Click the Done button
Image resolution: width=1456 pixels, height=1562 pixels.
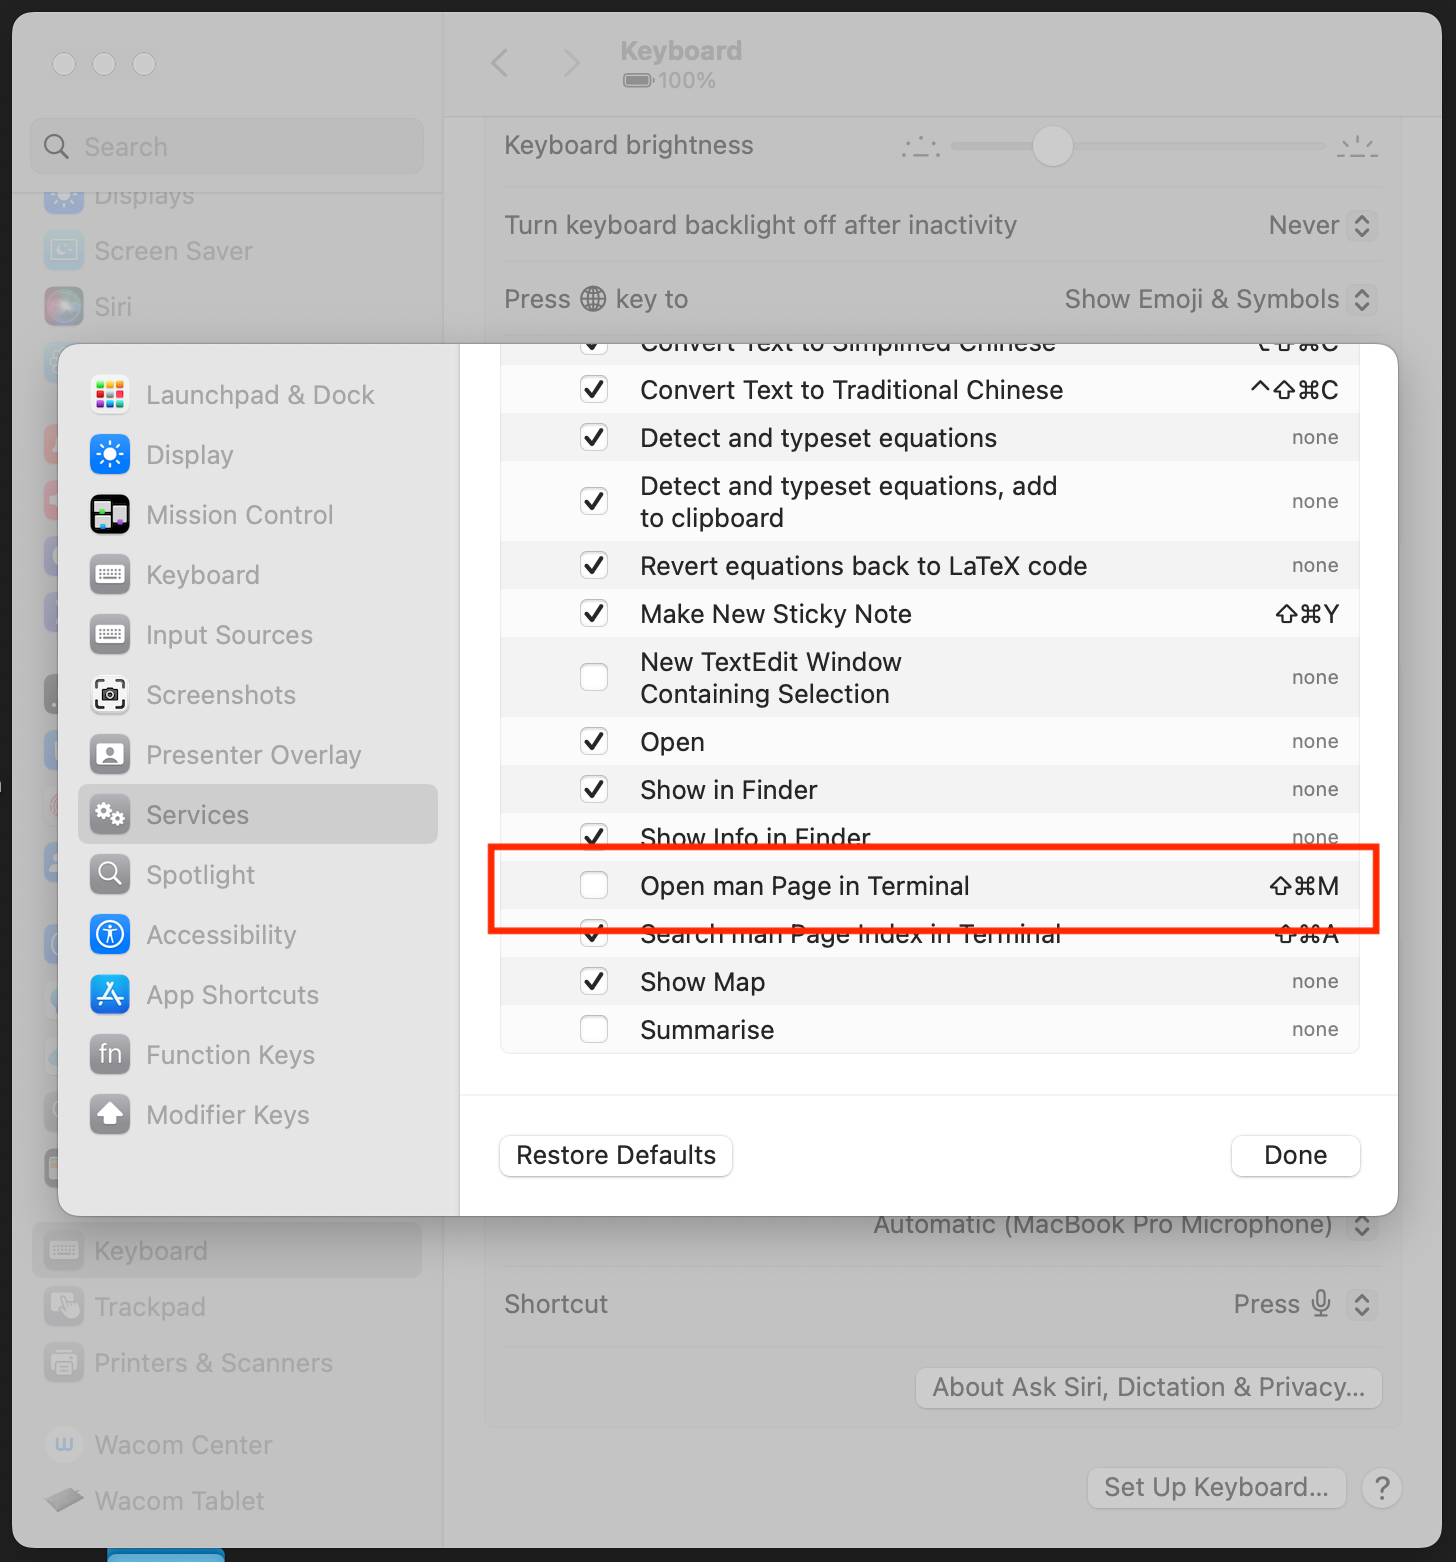coord(1295,1155)
